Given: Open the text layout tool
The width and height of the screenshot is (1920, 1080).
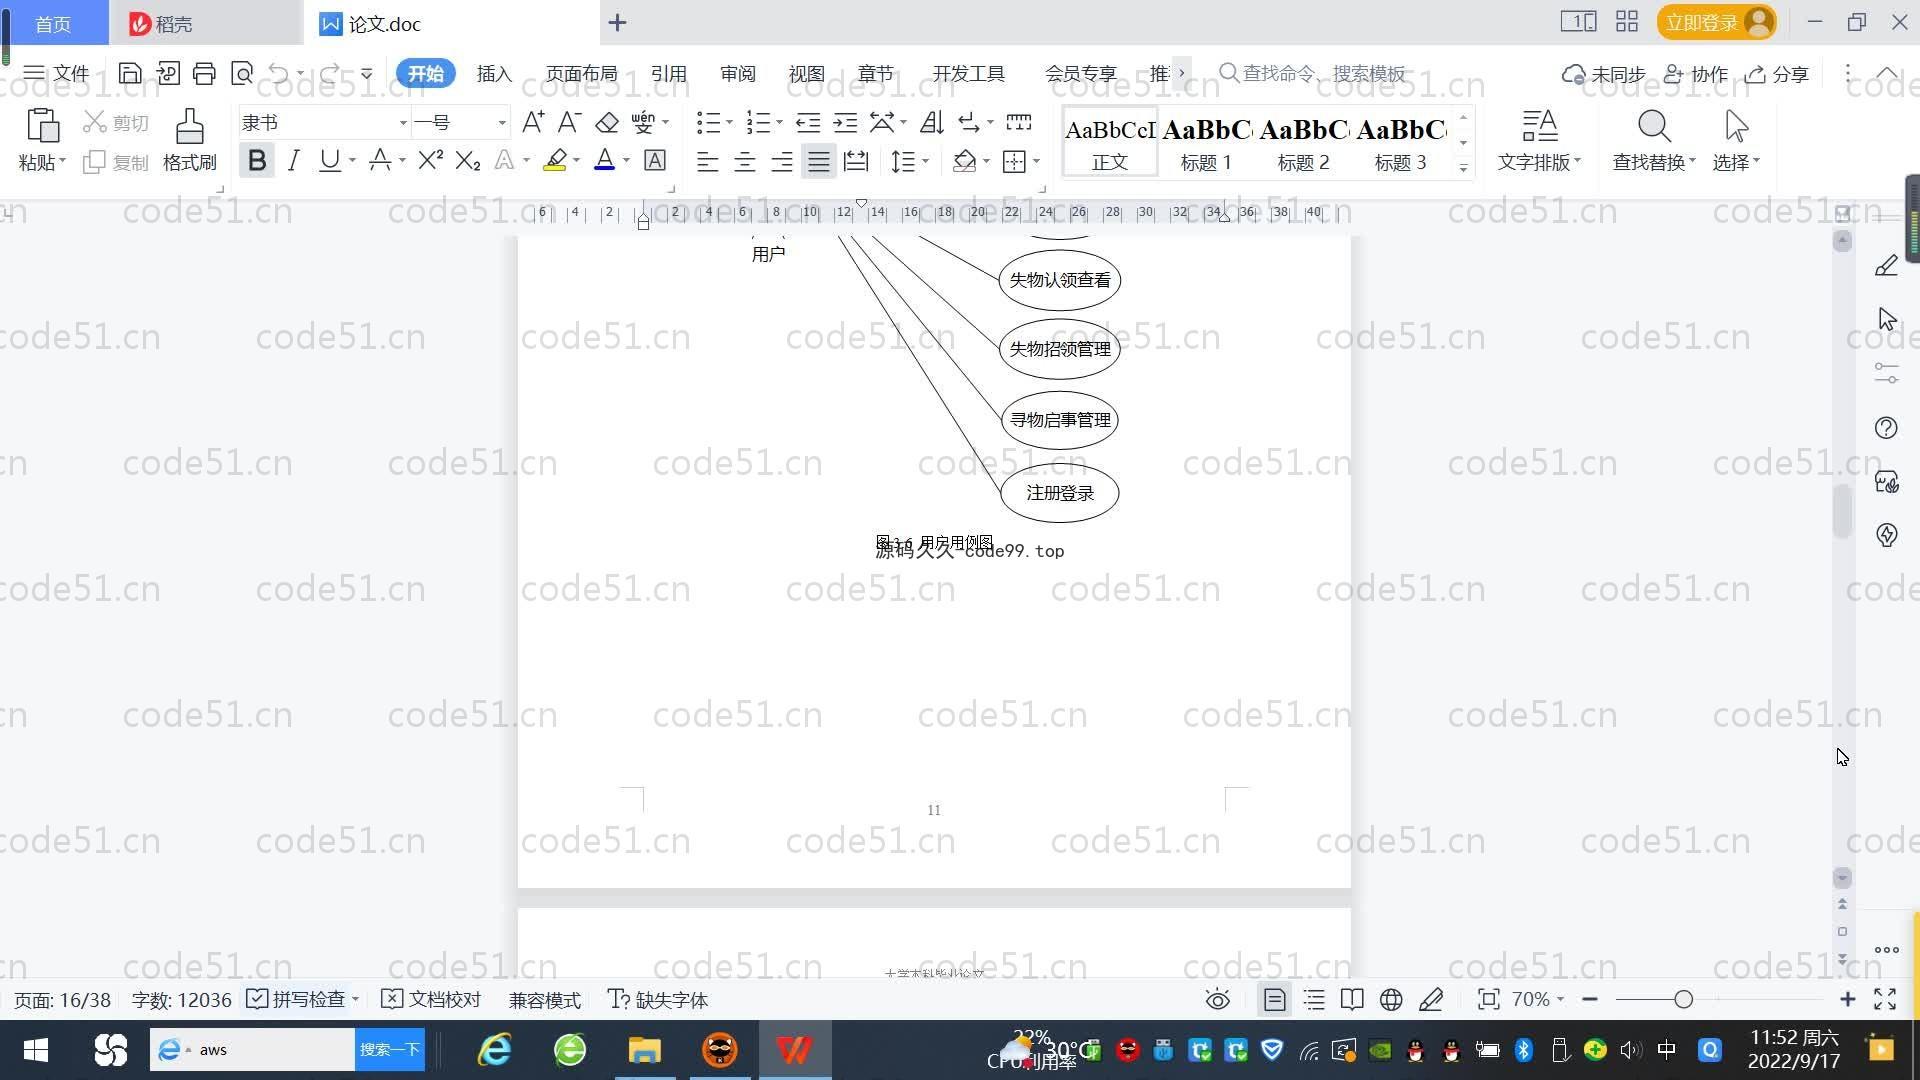Looking at the screenshot, I should click(1539, 140).
